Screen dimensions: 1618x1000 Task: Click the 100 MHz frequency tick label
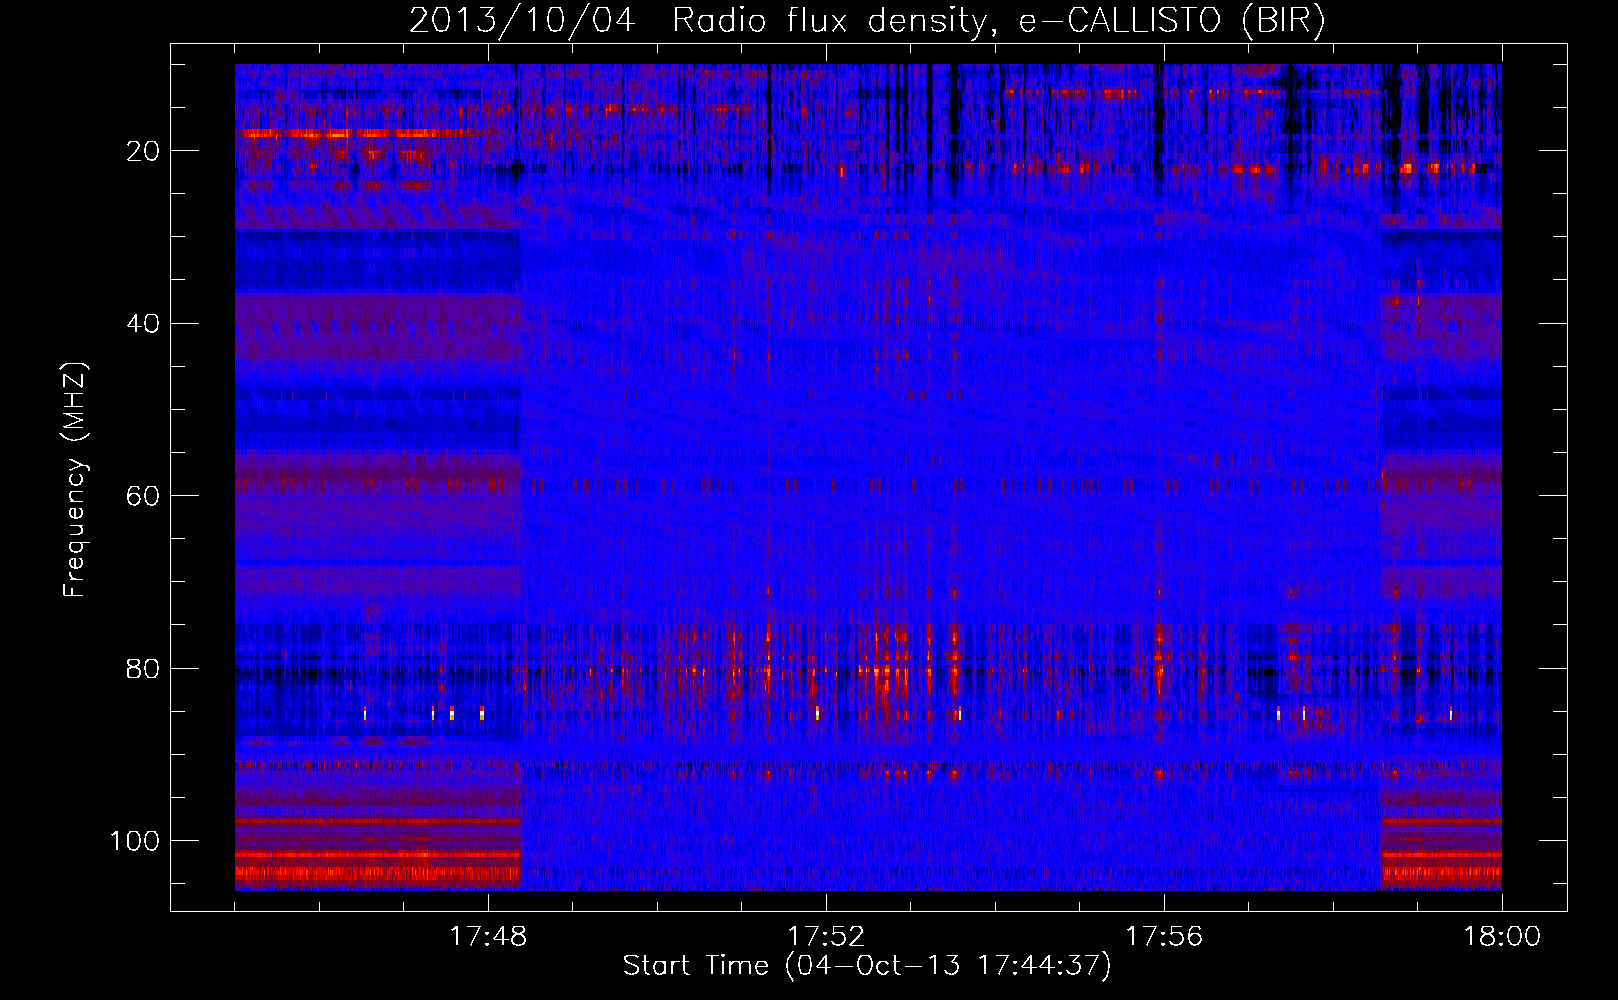[x=135, y=841]
